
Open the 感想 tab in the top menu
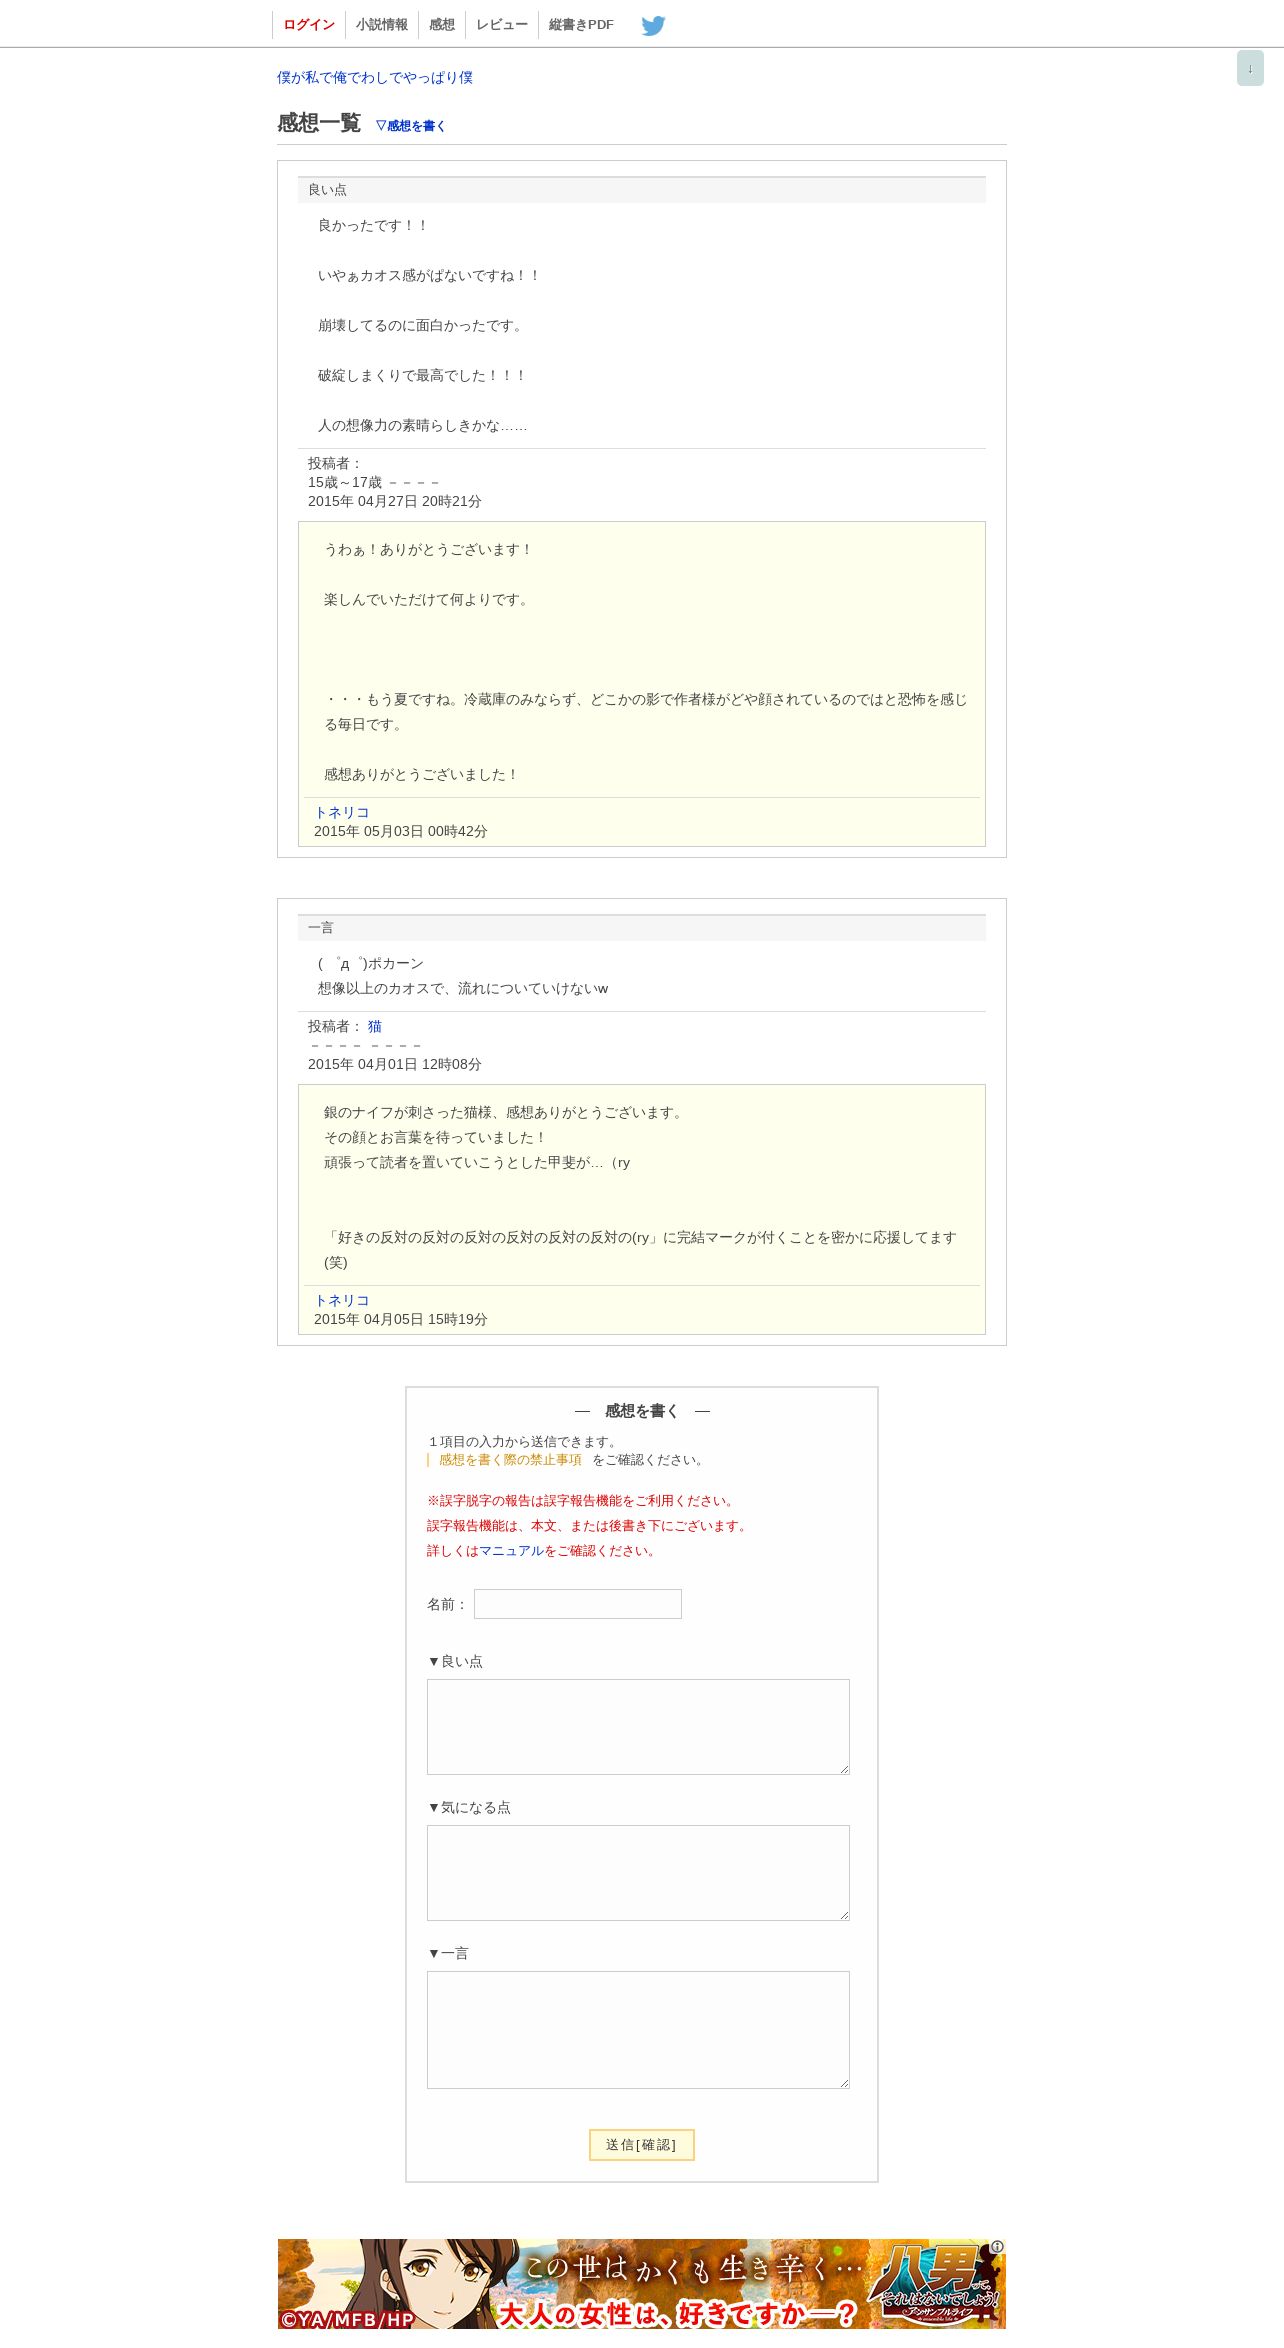(x=442, y=25)
